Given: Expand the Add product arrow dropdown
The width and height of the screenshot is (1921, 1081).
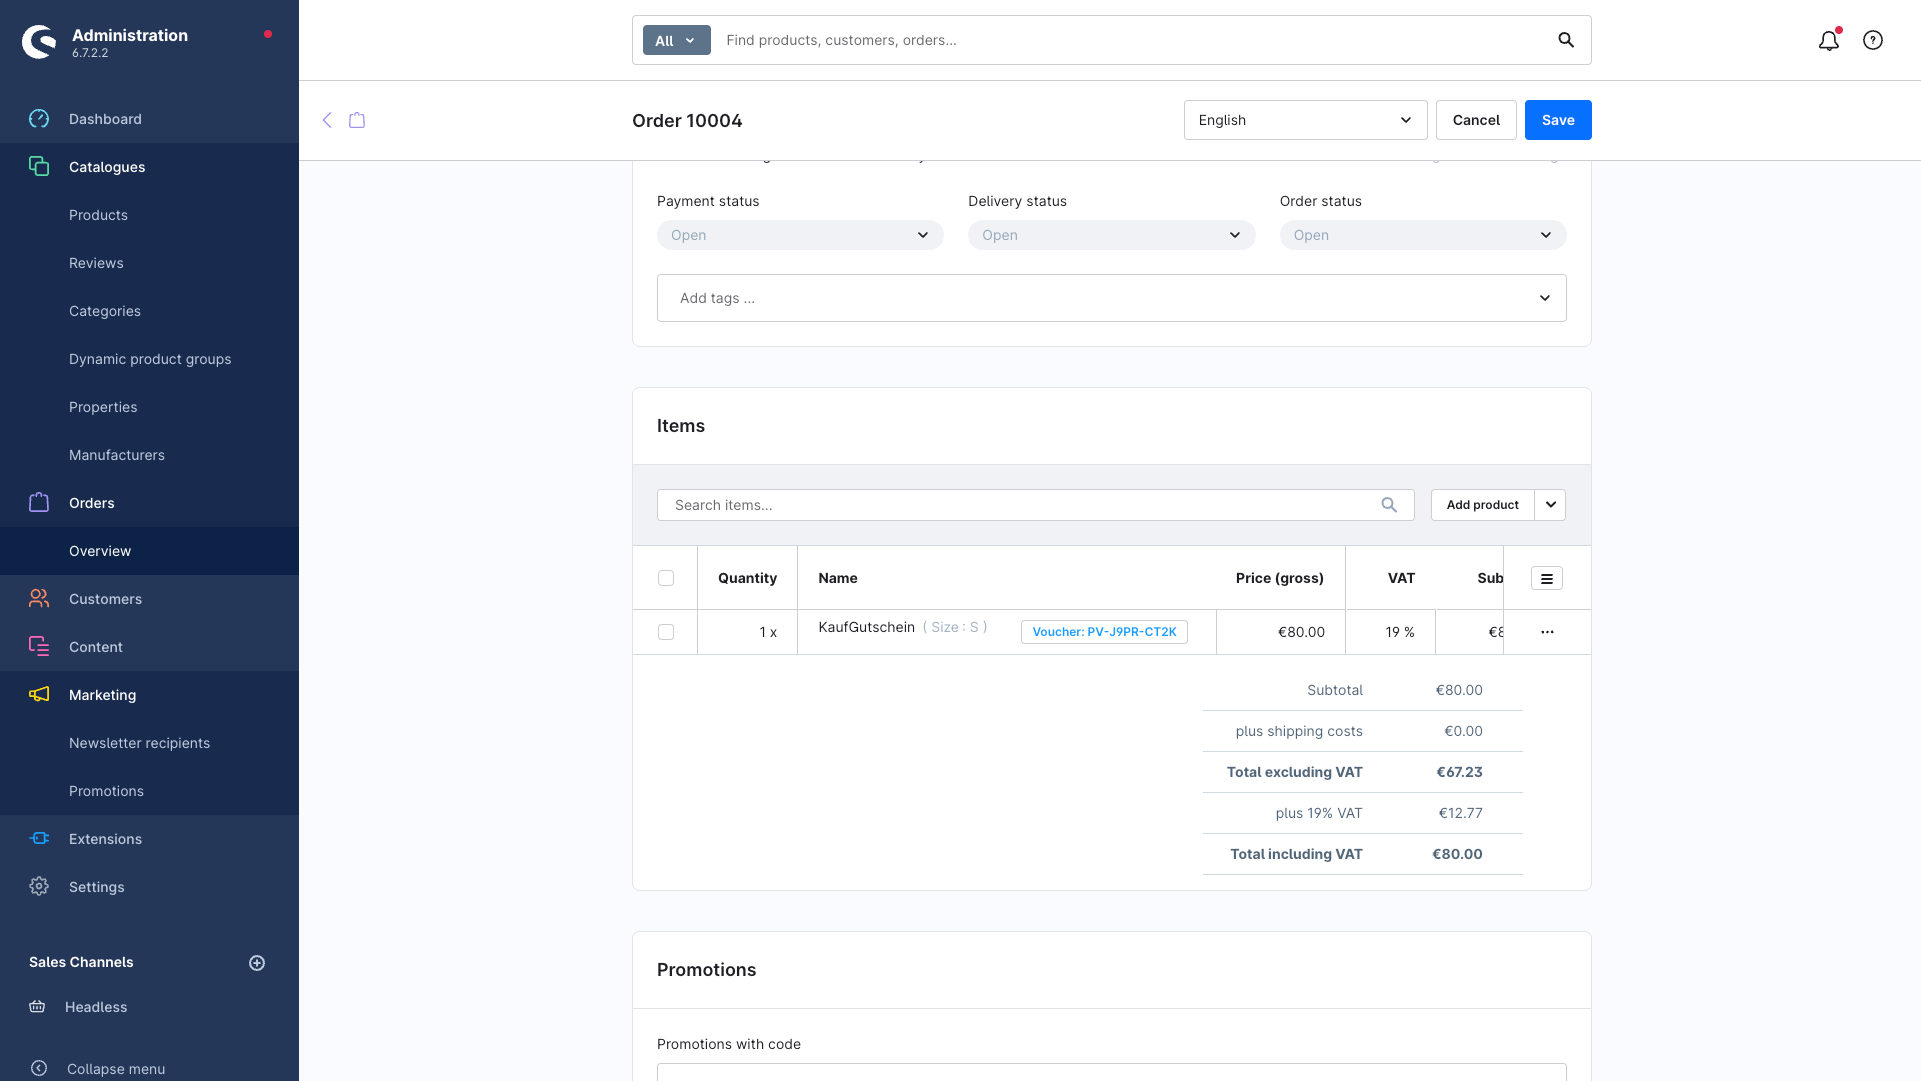Looking at the screenshot, I should click(x=1550, y=505).
